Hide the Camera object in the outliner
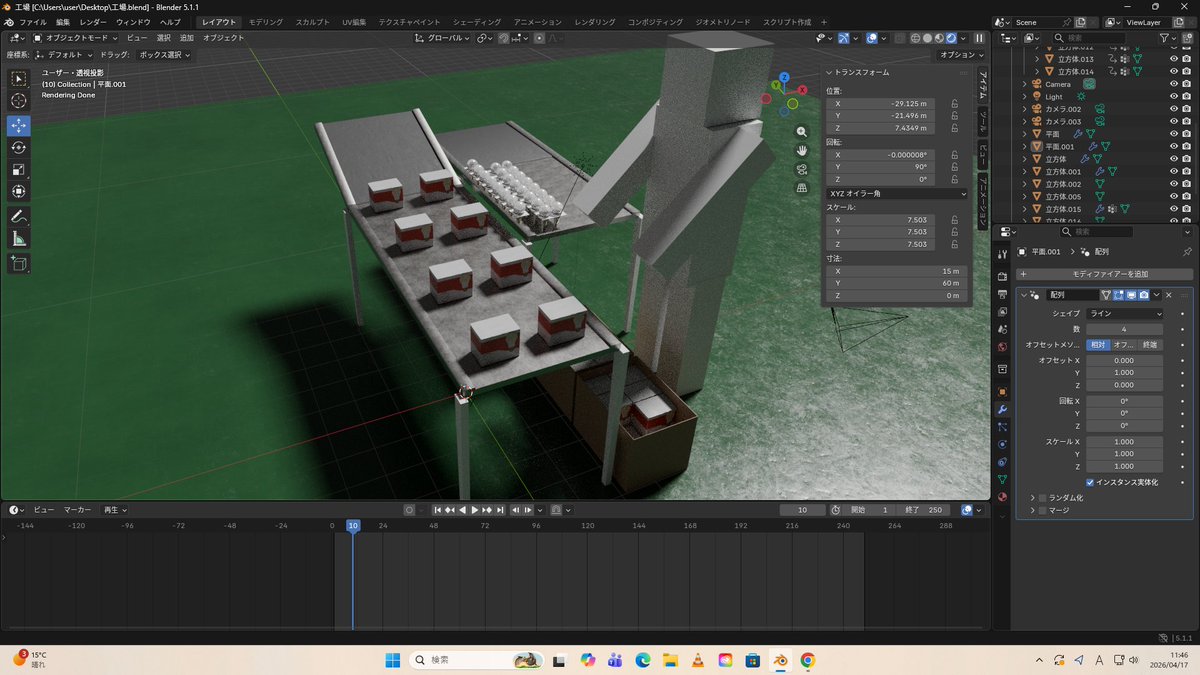This screenshot has width=1200, height=675. click(1174, 84)
